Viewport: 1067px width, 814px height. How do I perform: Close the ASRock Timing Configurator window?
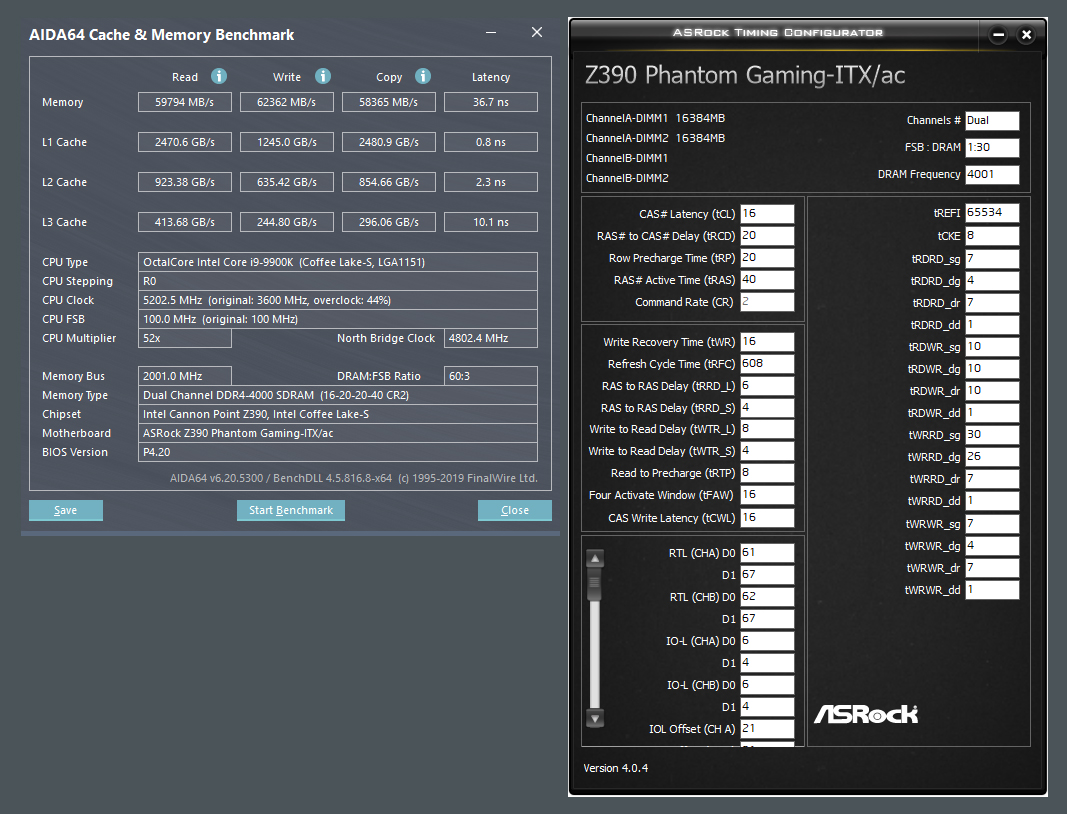1026,35
